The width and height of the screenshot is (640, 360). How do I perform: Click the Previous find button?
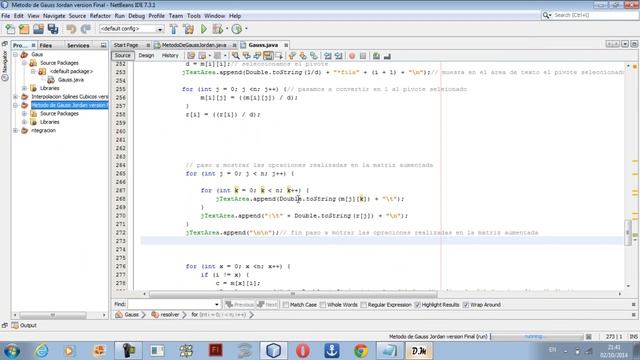point(239,304)
